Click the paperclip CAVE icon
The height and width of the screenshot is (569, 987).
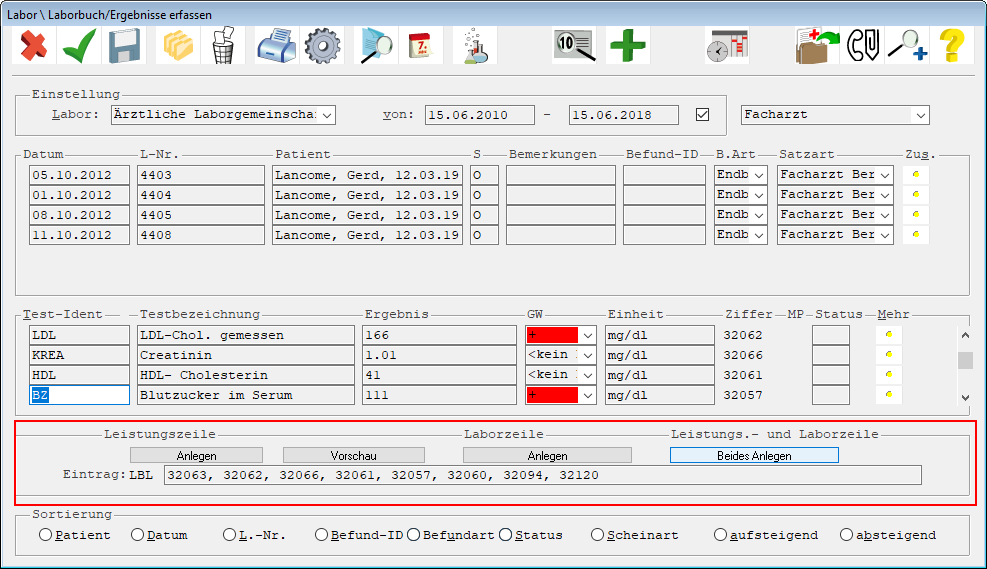click(x=862, y=46)
